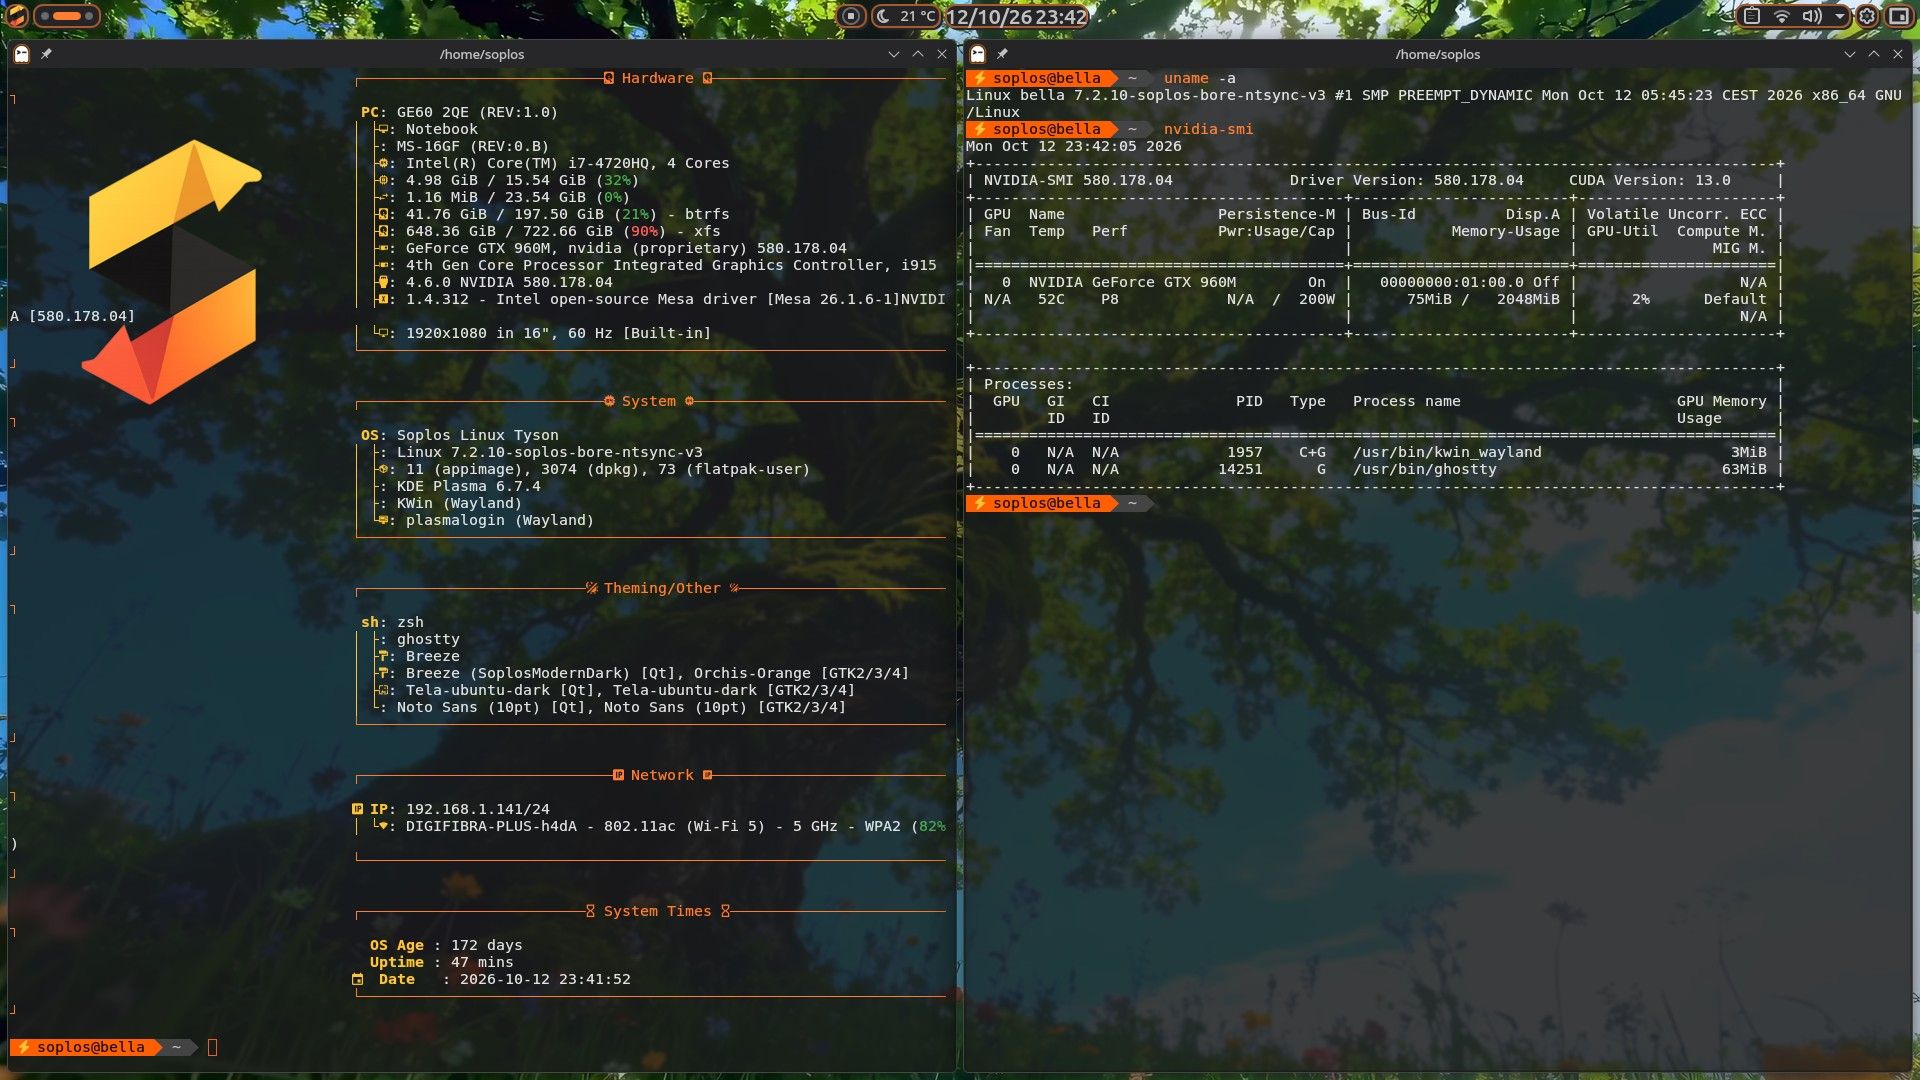Screen dimensions: 1920x1080
Task: Click the right terminal title /home/soplos
Action: click(1437, 54)
